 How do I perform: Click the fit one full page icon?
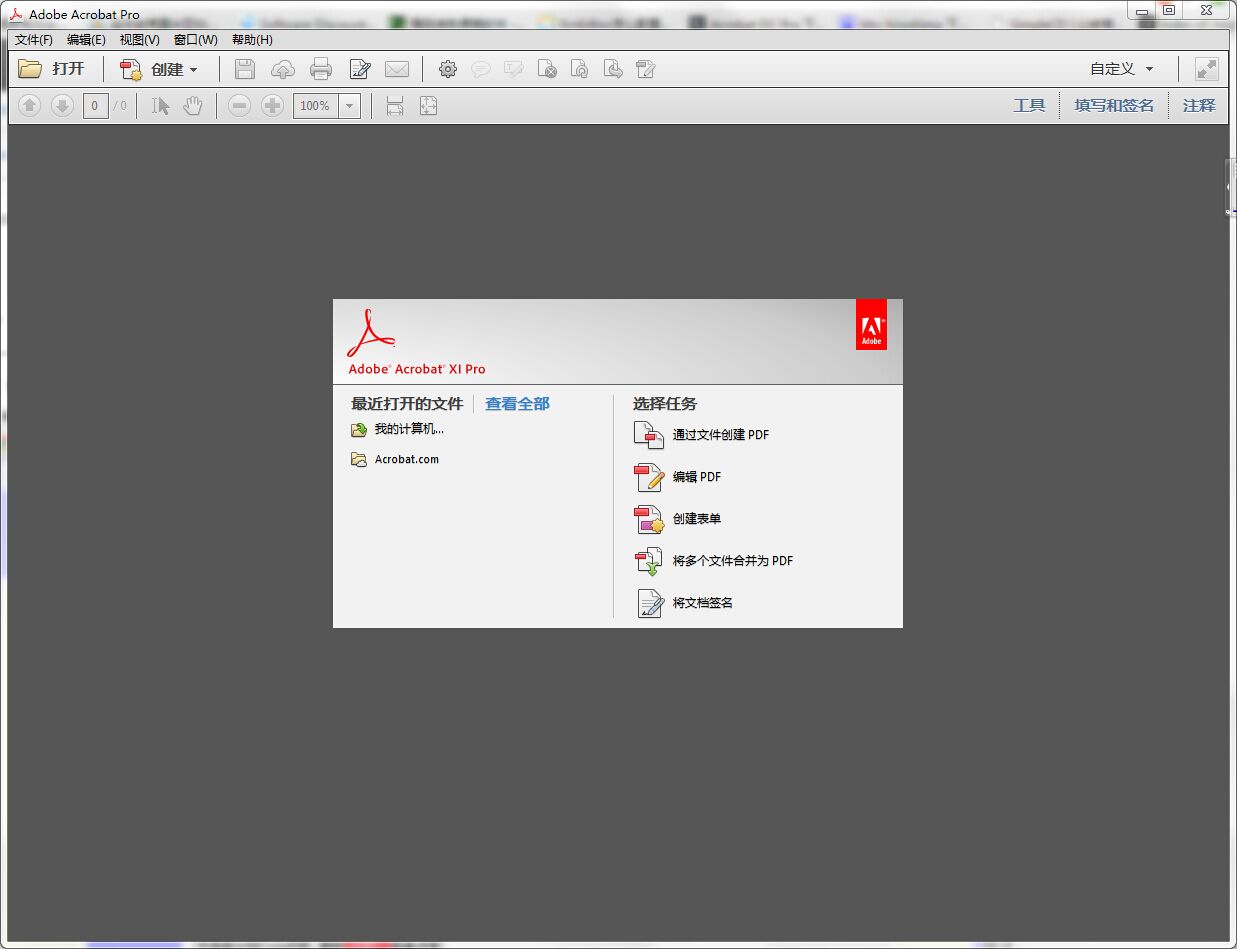point(428,106)
